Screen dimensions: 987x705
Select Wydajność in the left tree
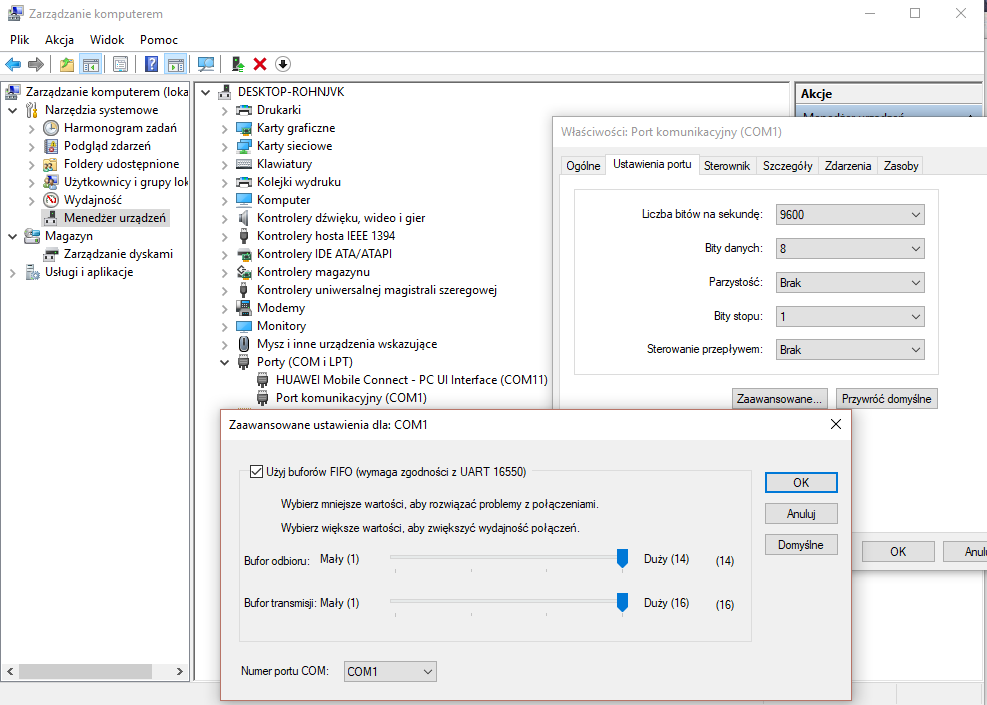click(x=93, y=200)
